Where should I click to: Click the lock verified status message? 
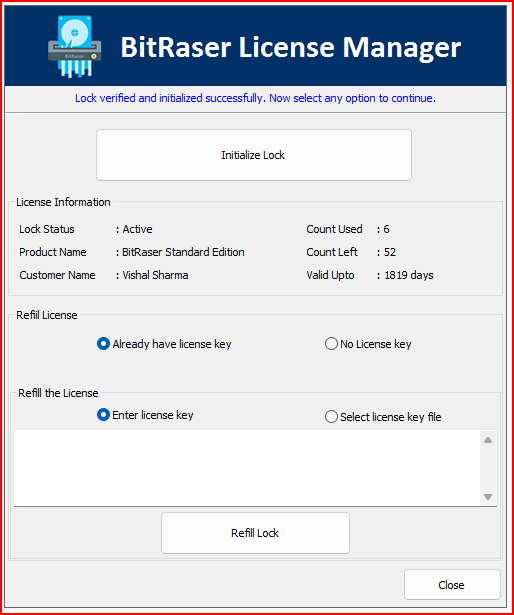tap(255, 98)
